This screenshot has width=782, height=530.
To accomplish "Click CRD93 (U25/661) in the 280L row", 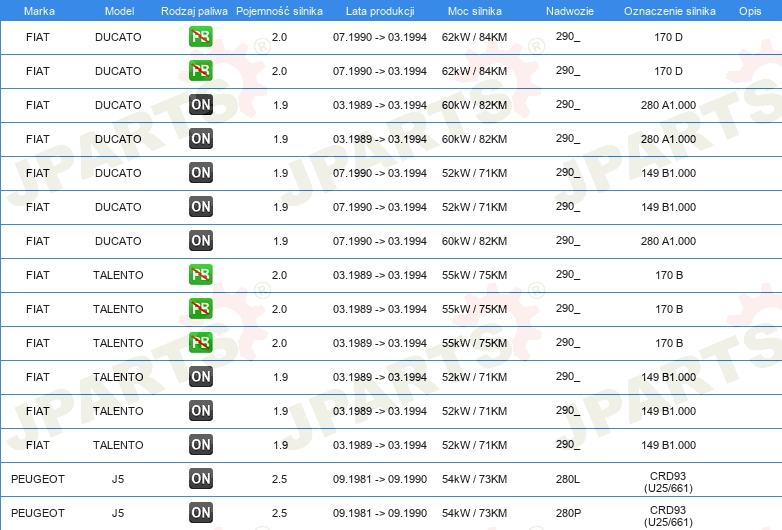I will coord(668,482).
